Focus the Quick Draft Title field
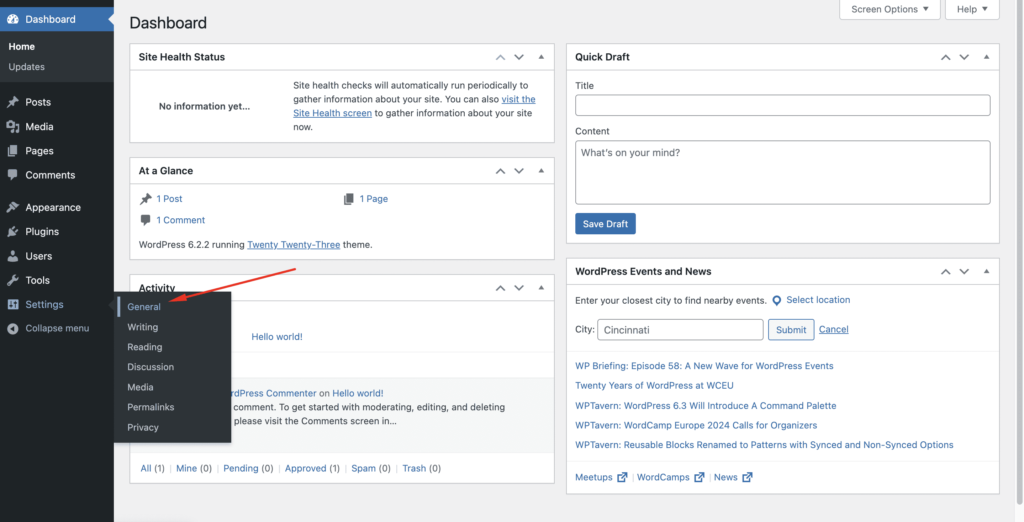 (x=782, y=105)
